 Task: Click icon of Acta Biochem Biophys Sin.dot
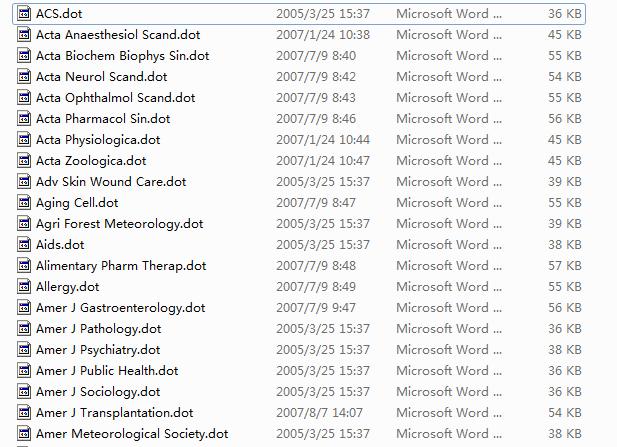(x=24, y=56)
